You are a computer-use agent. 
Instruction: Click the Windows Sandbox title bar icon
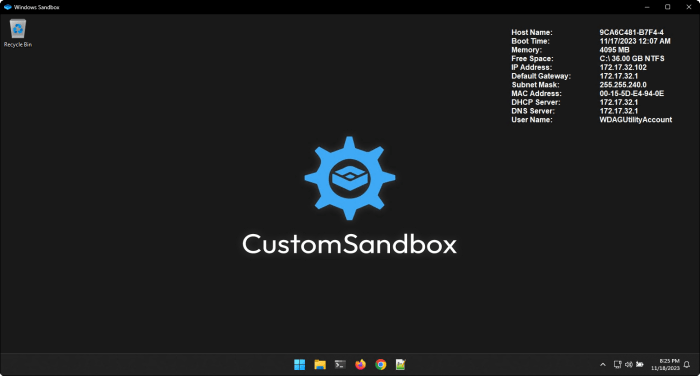(8, 7)
